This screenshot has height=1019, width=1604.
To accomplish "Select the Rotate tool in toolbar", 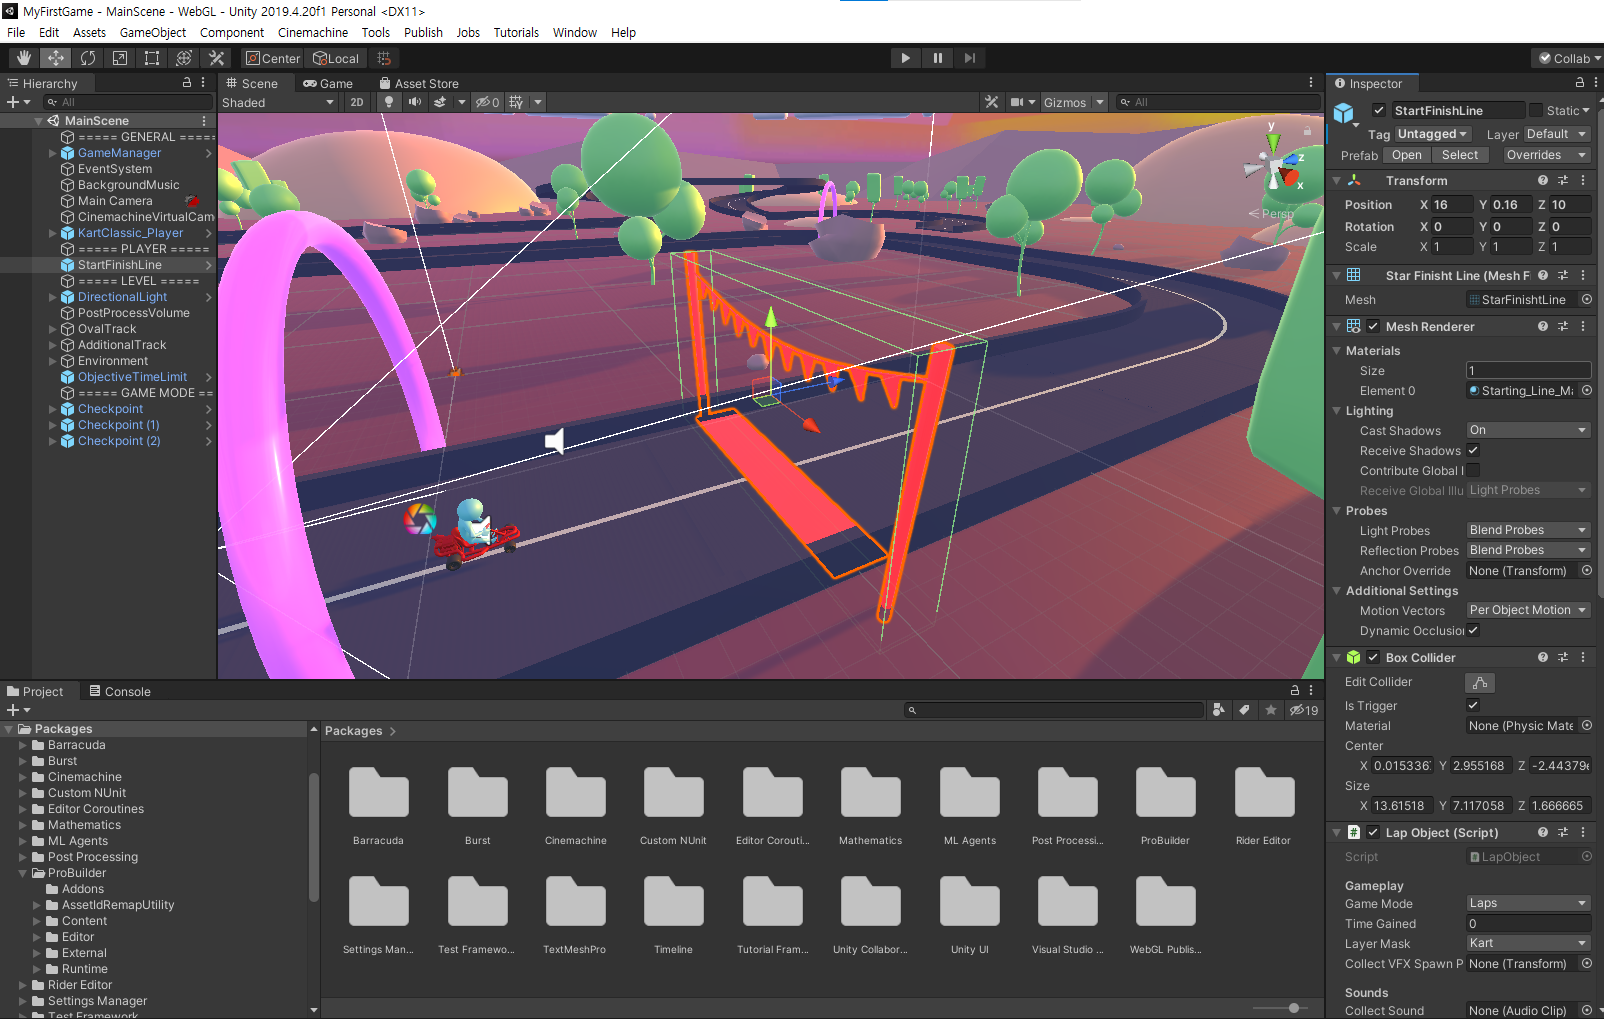I will click(x=88, y=58).
